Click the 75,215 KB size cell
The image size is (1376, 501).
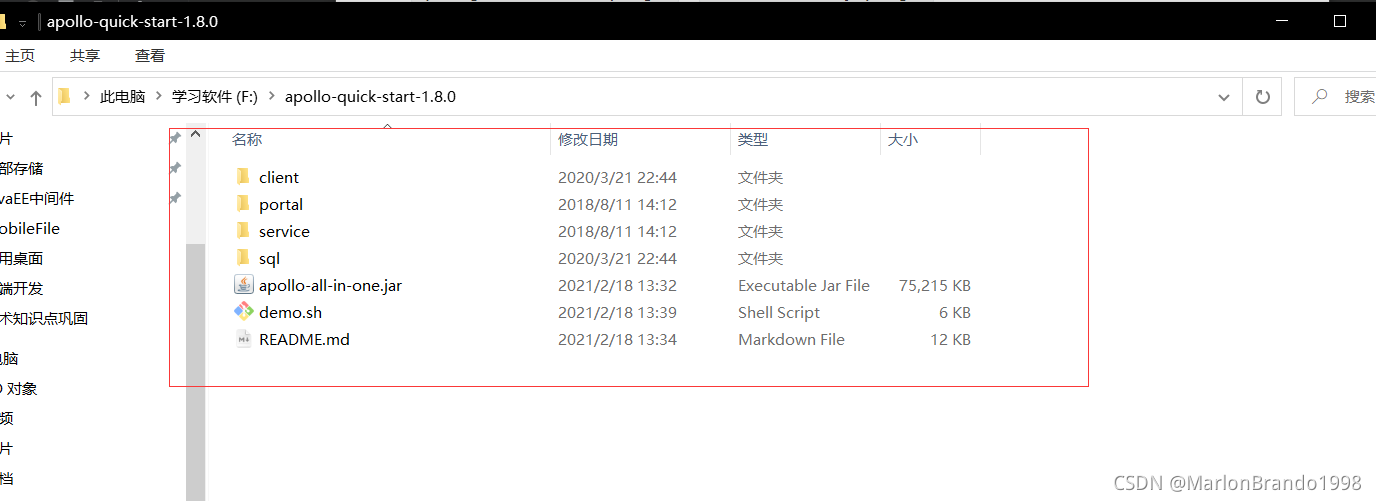point(934,285)
